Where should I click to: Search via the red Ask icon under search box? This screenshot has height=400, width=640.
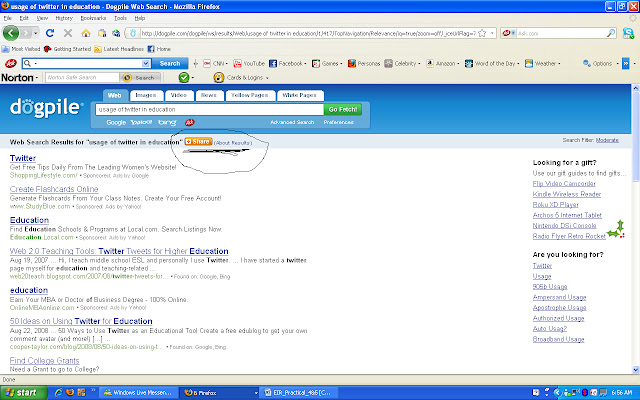(x=189, y=122)
